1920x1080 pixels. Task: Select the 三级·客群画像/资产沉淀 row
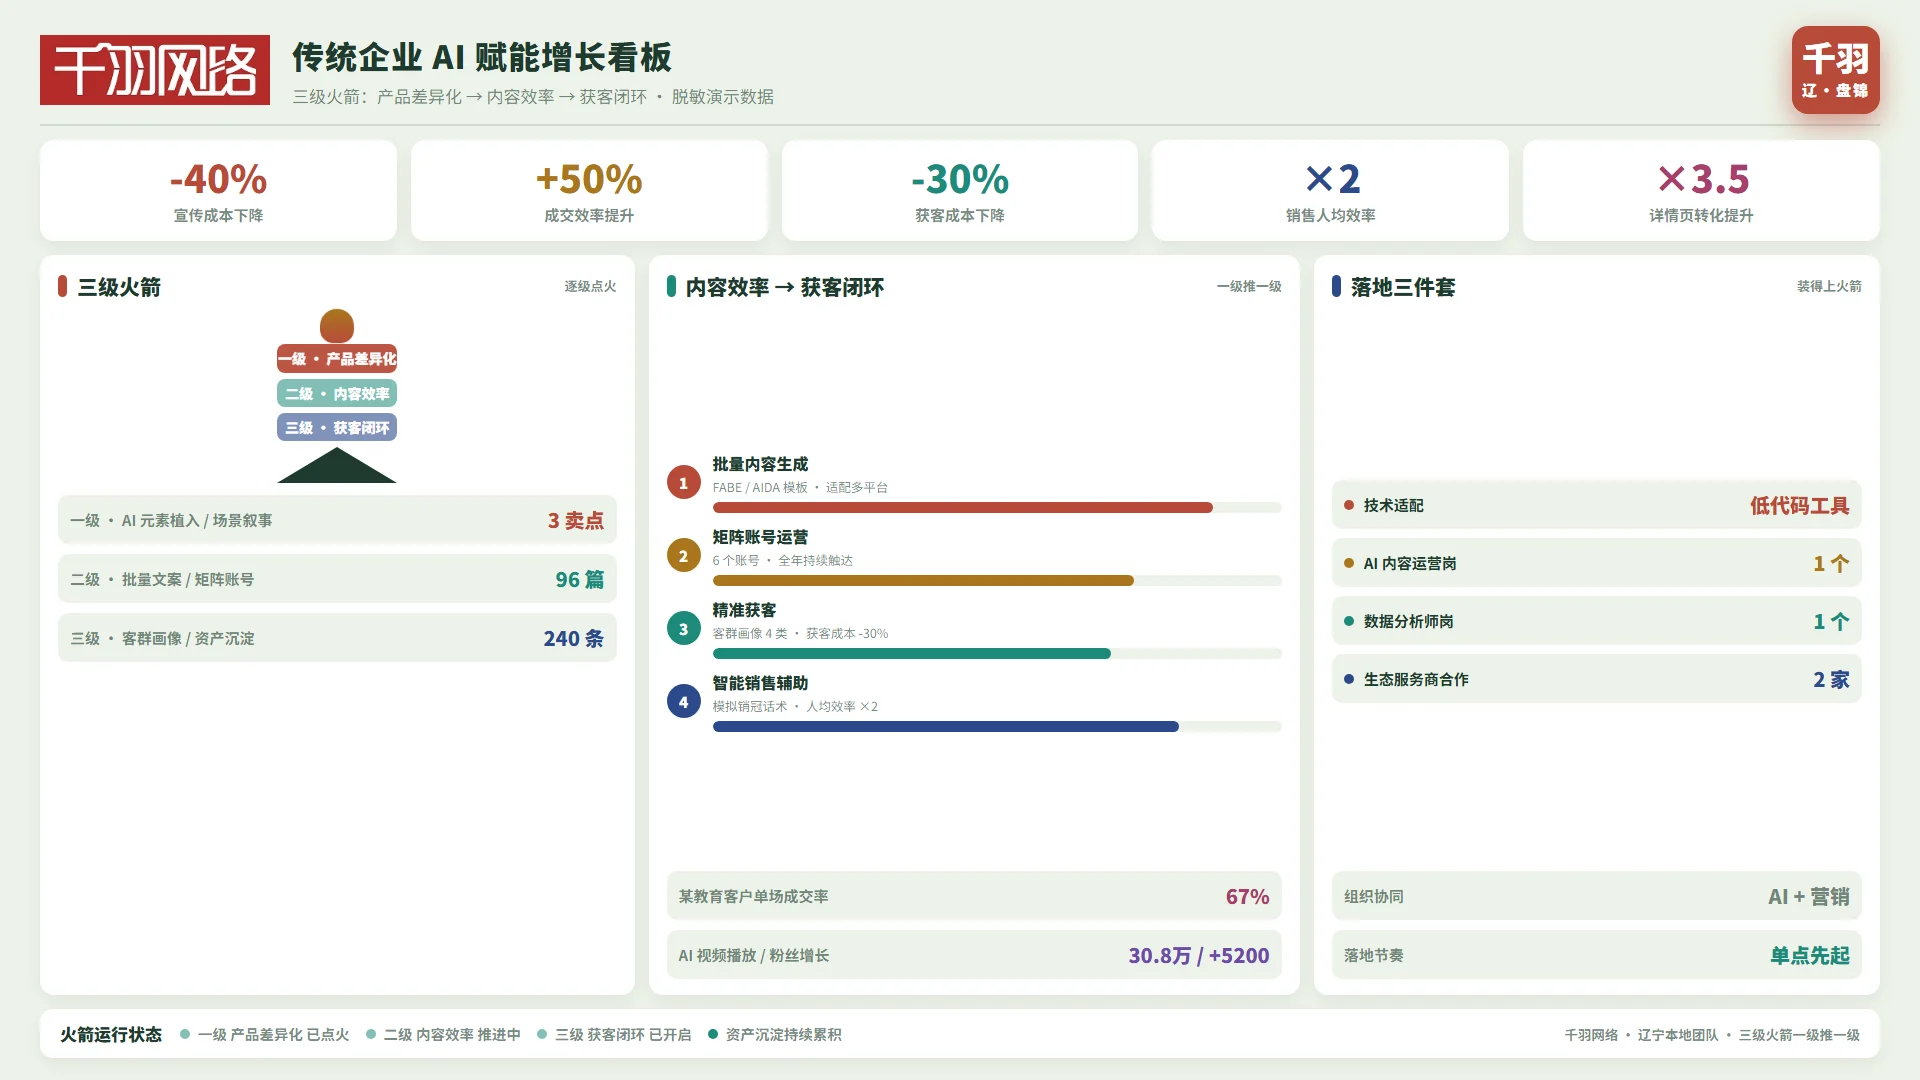click(x=337, y=638)
